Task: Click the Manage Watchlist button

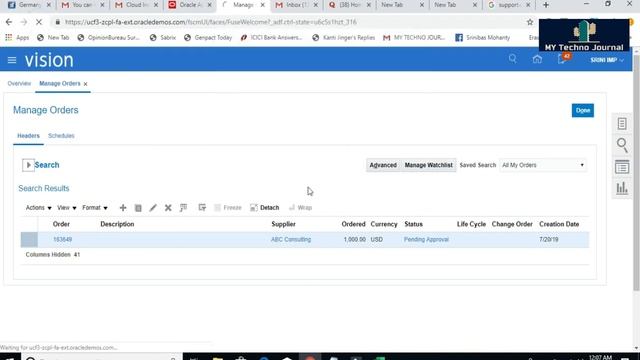Action: tap(428, 165)
